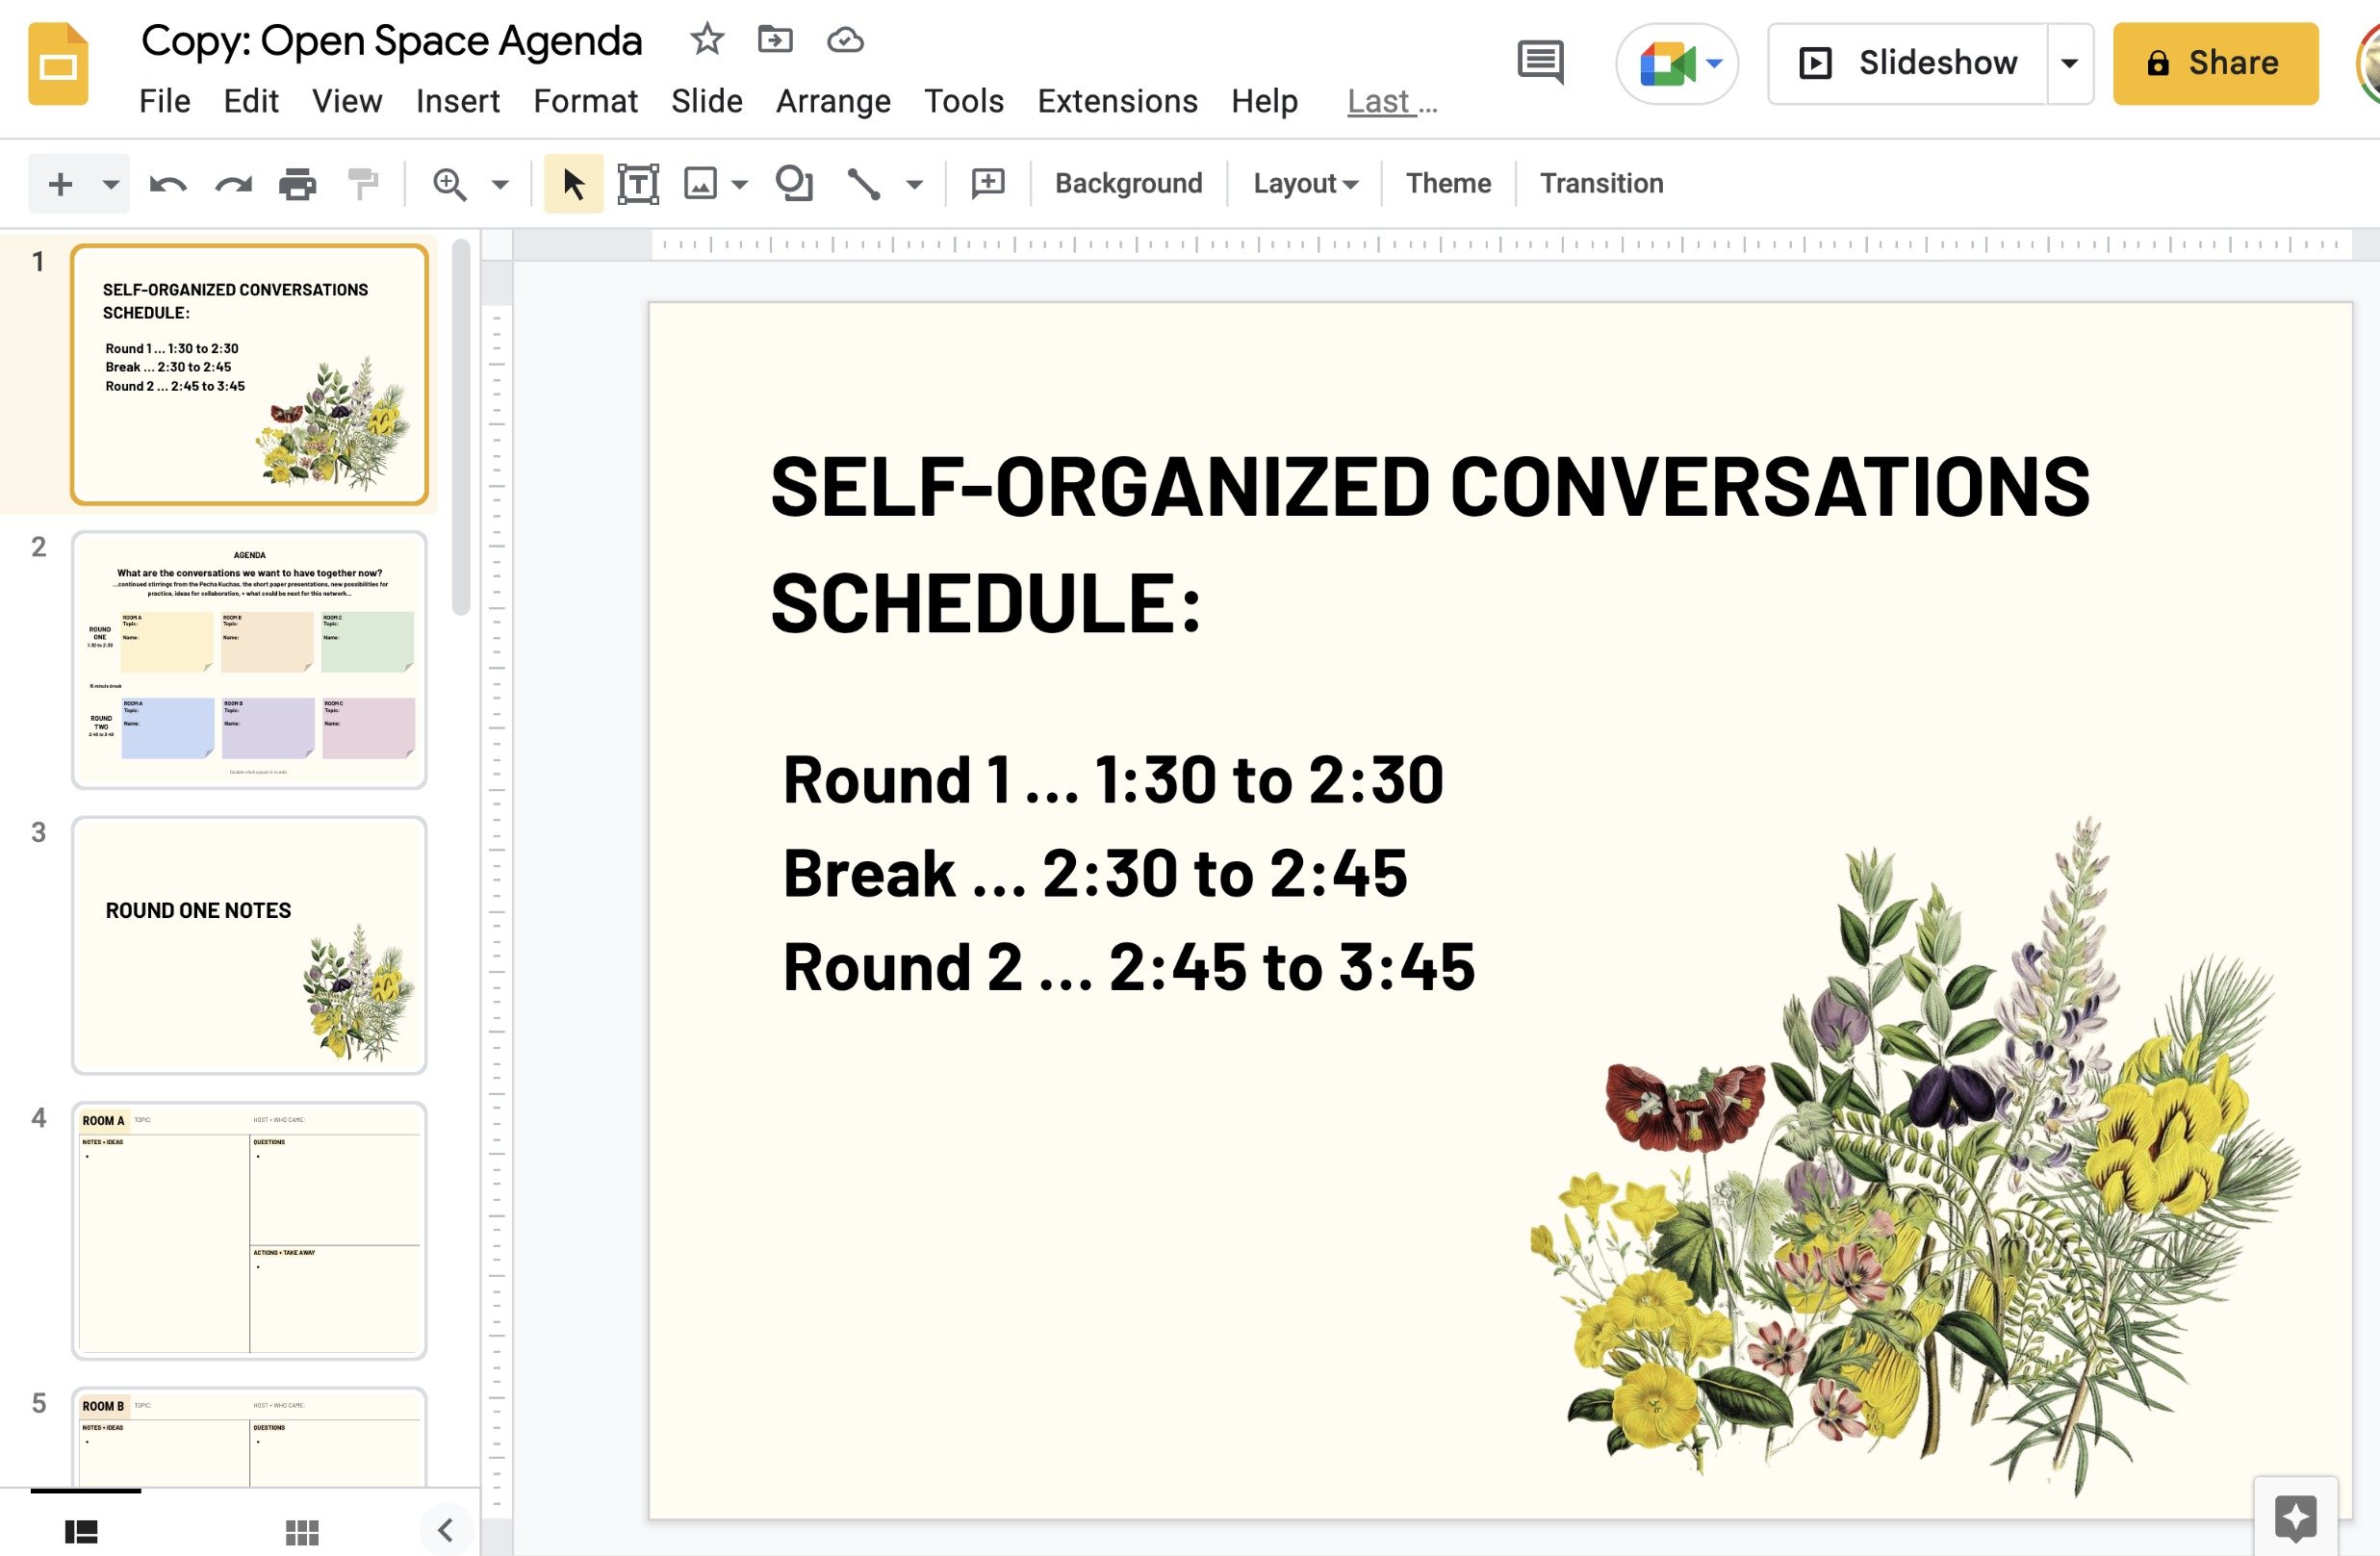Select the text box tool
2380x1556 pixels.
[x=638, y=184]
